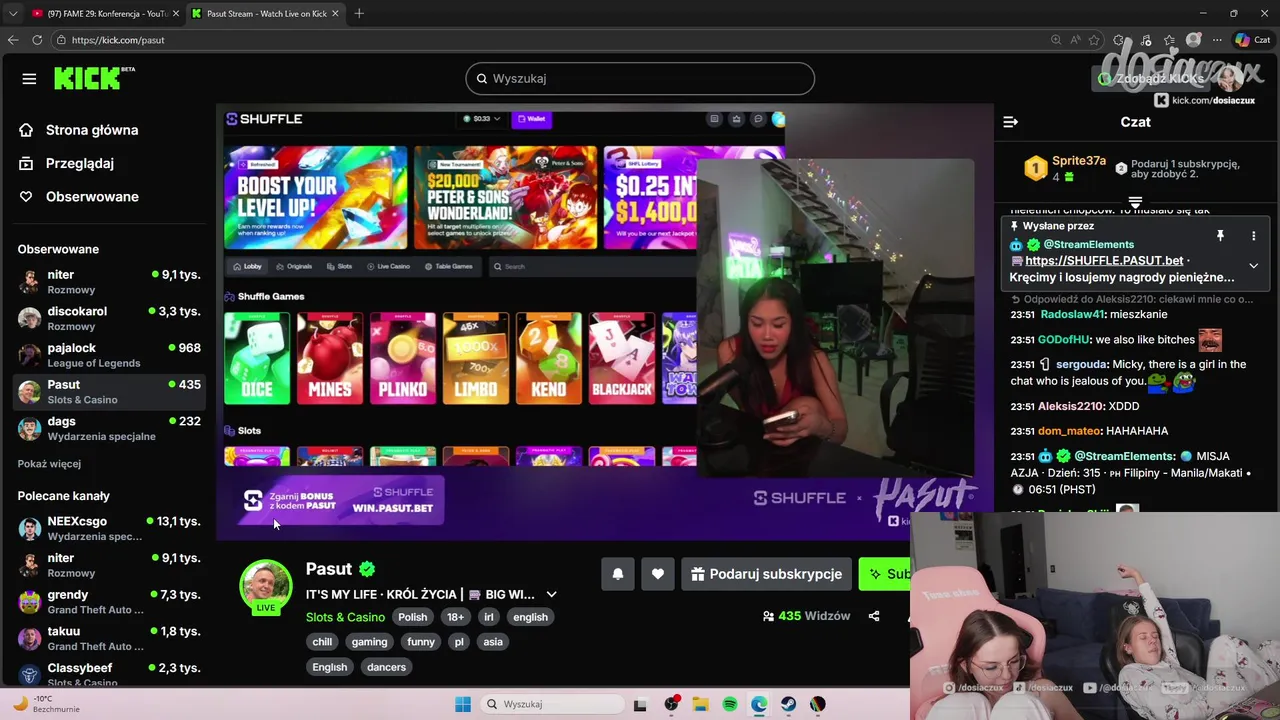Select the lowercase english tag
Image resolution: width=1280 pixels, height=720 pixels.
click(x=530, y=617)
